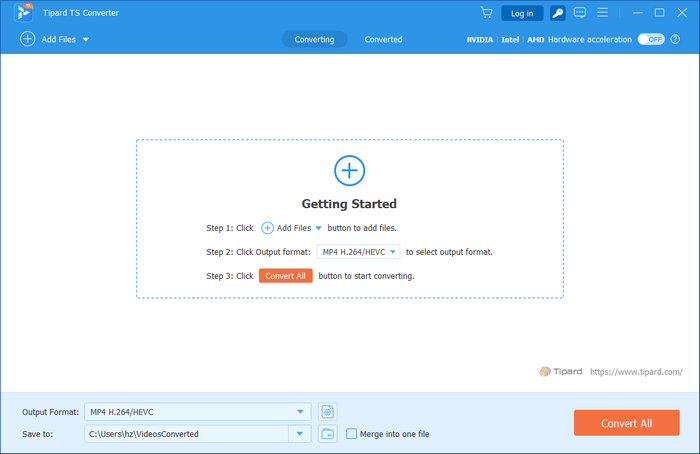700x454 pixels.
Task: Toggle Hardware acceleration switch on
Action: (651, 39)
